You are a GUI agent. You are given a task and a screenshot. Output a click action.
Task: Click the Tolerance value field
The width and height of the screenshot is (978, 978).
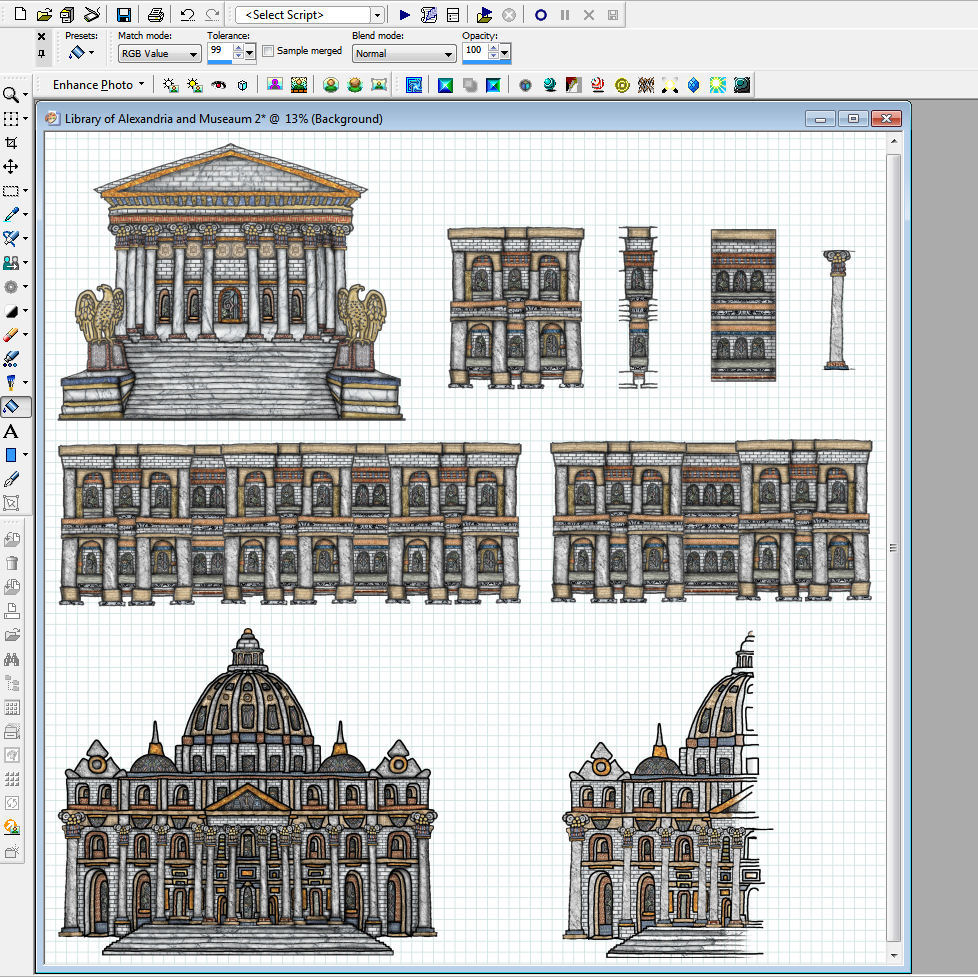(219, 50)
